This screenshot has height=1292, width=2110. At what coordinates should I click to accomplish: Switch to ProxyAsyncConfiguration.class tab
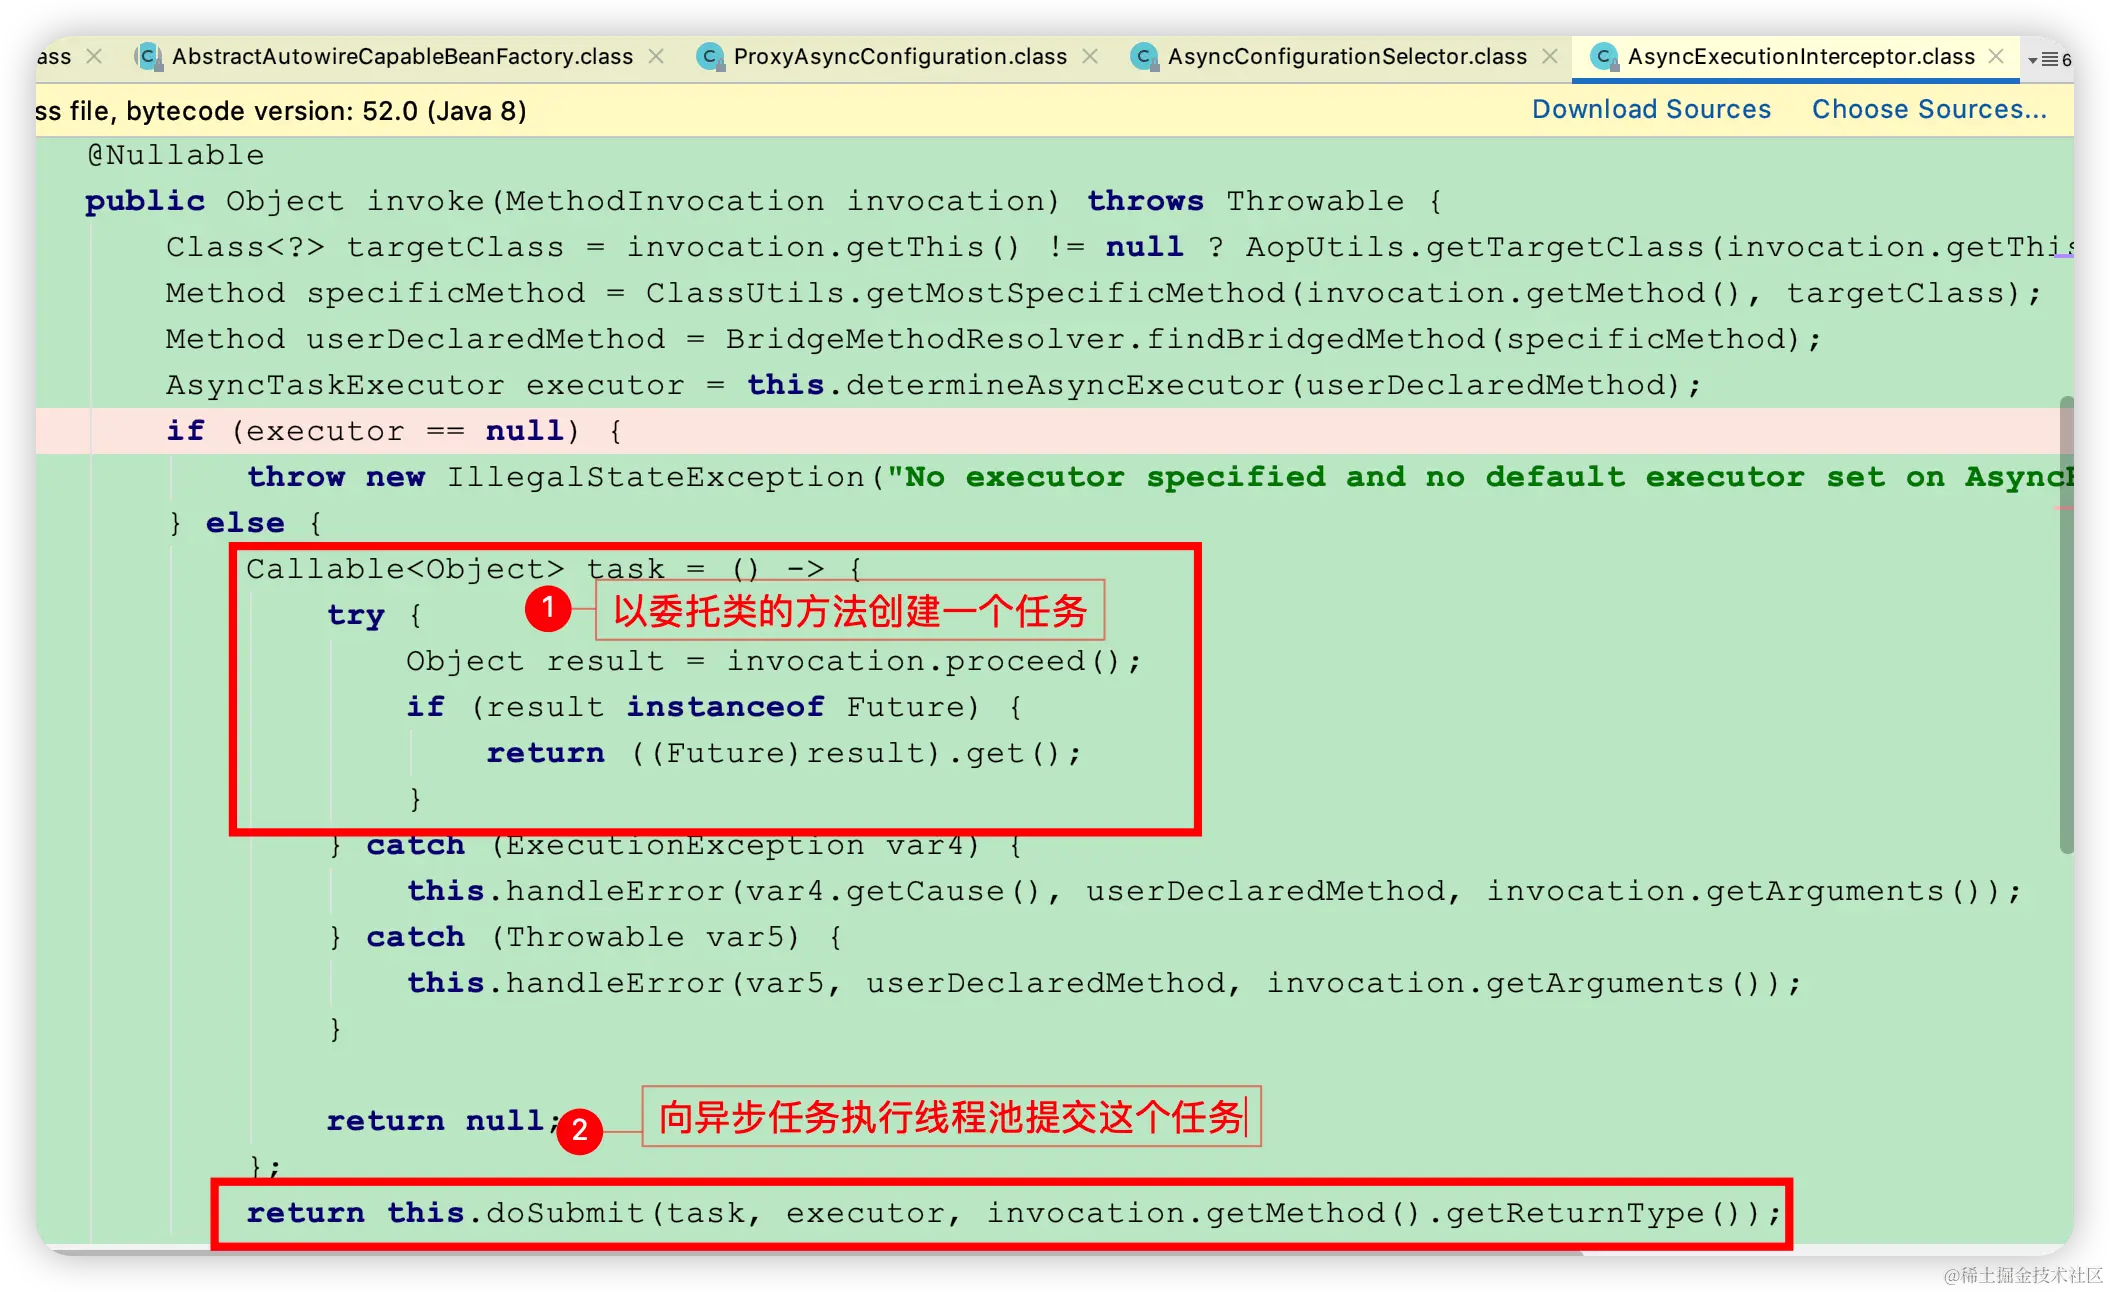(900, 57)
